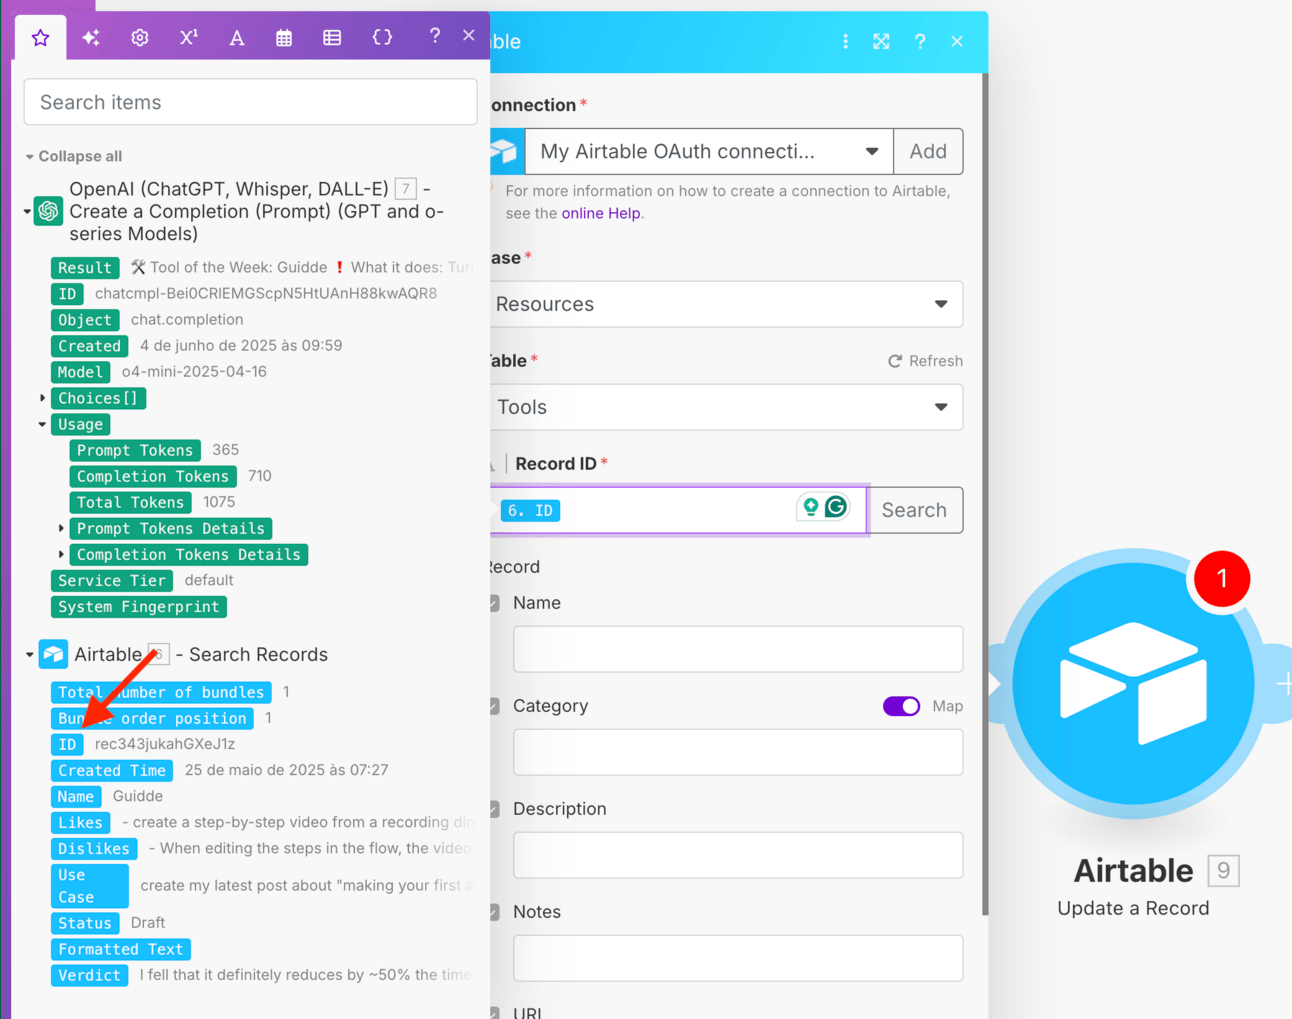Select the System Fingerprint pill
The height and width of the screenshot is (1019, 1292).
tap(139, 606)
